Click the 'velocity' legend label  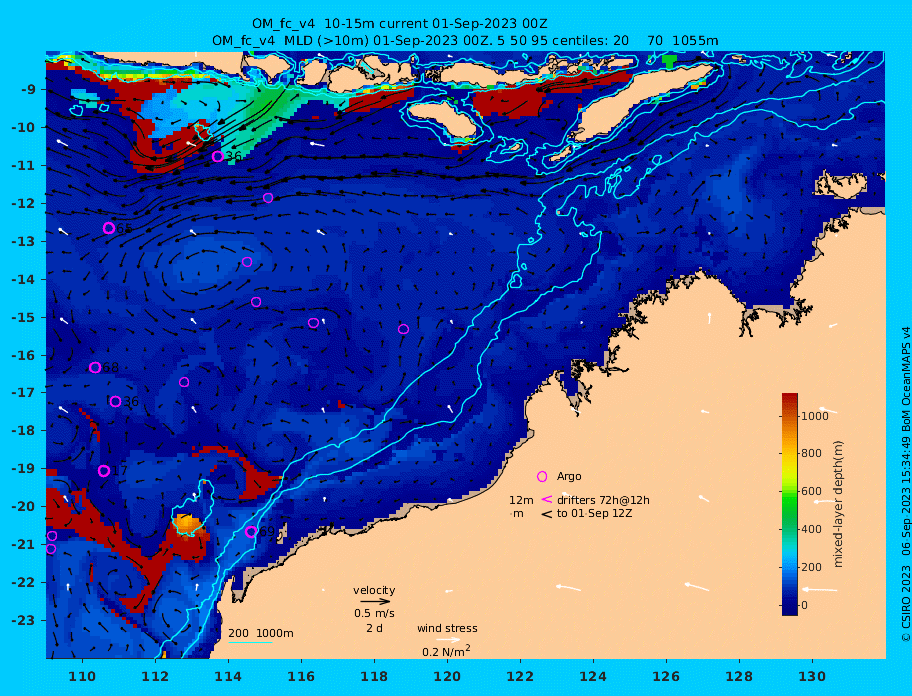[374, 590]
